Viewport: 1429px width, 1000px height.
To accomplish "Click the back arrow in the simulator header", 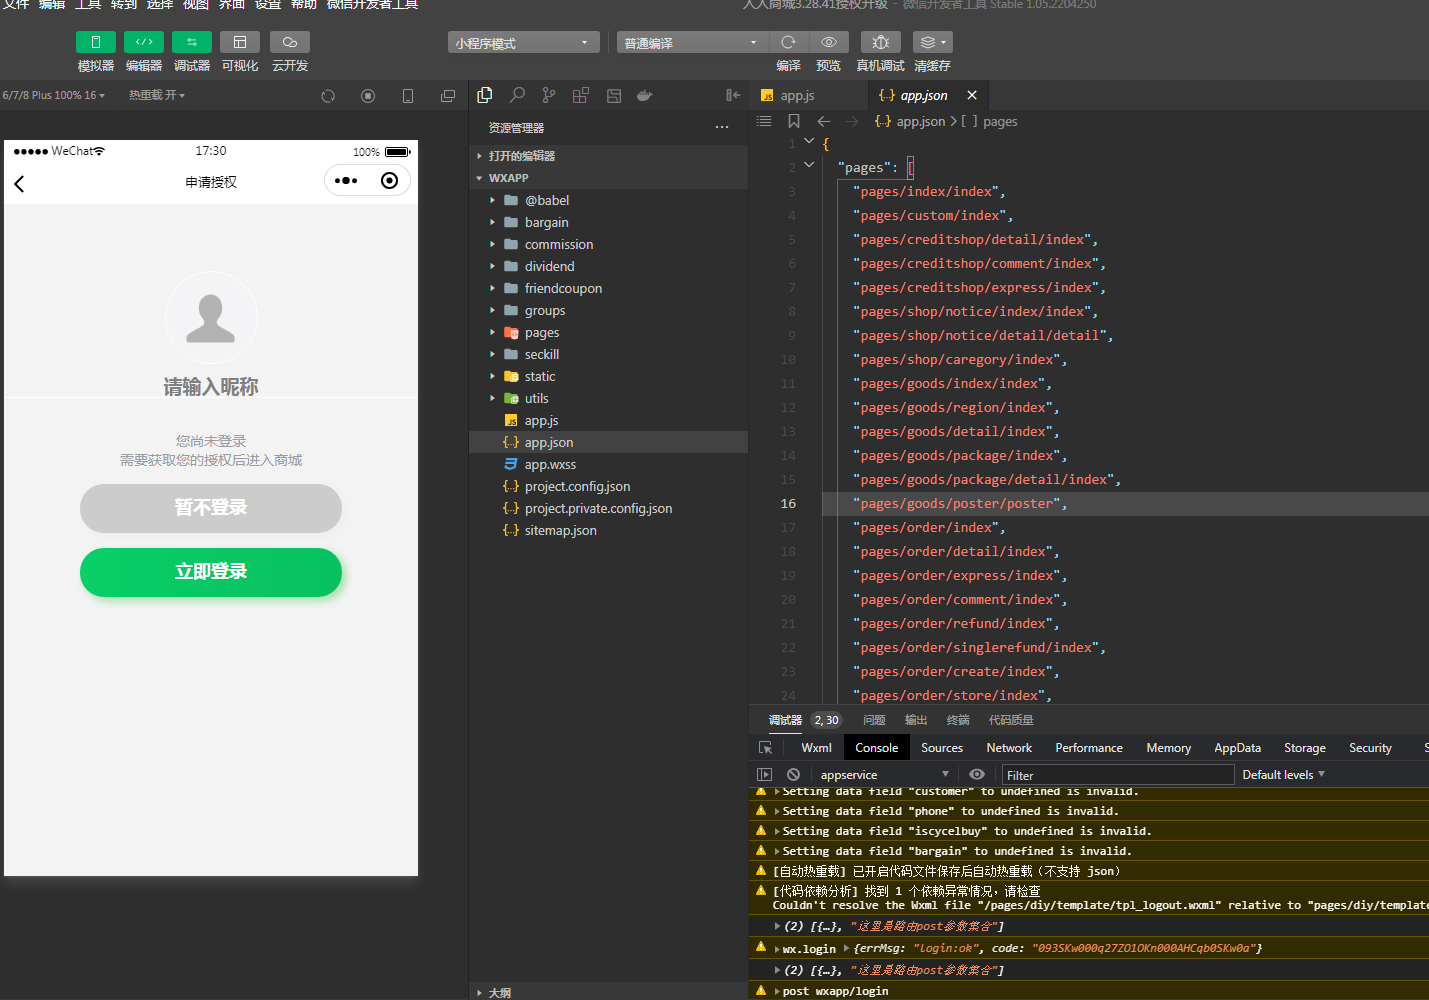I will click(x=19, y=183).
